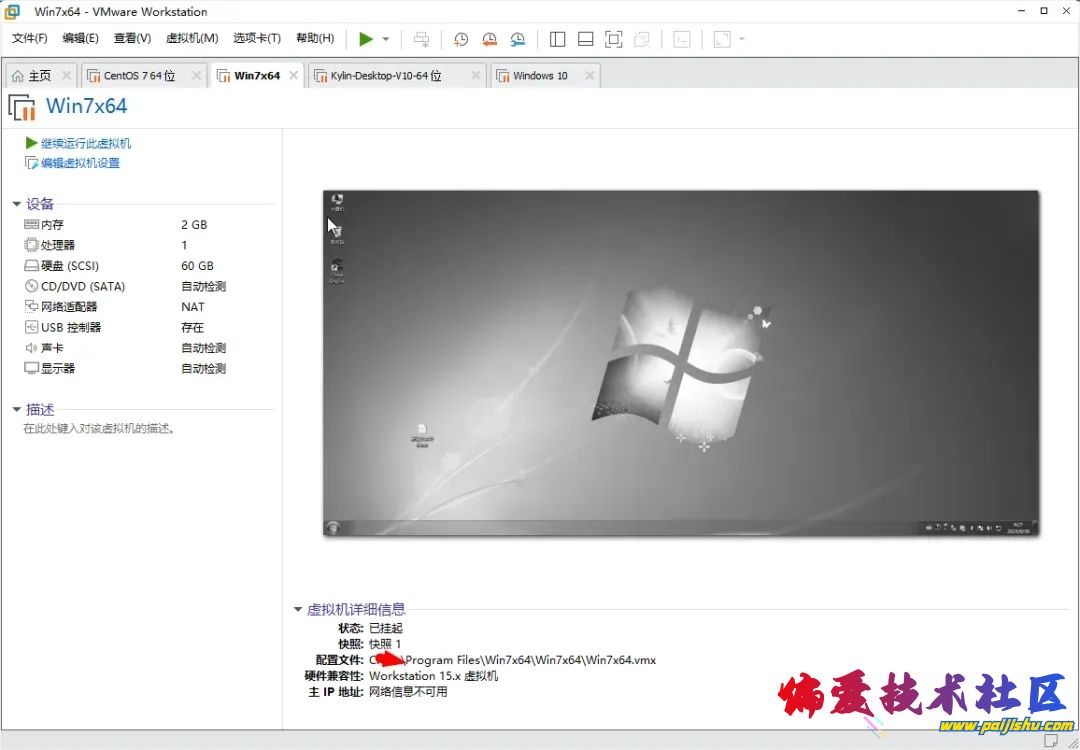This screenshot has height=750, width=1080.
Task: Click 编辑虚拟机设置 link
Action: tap(80, 163)
